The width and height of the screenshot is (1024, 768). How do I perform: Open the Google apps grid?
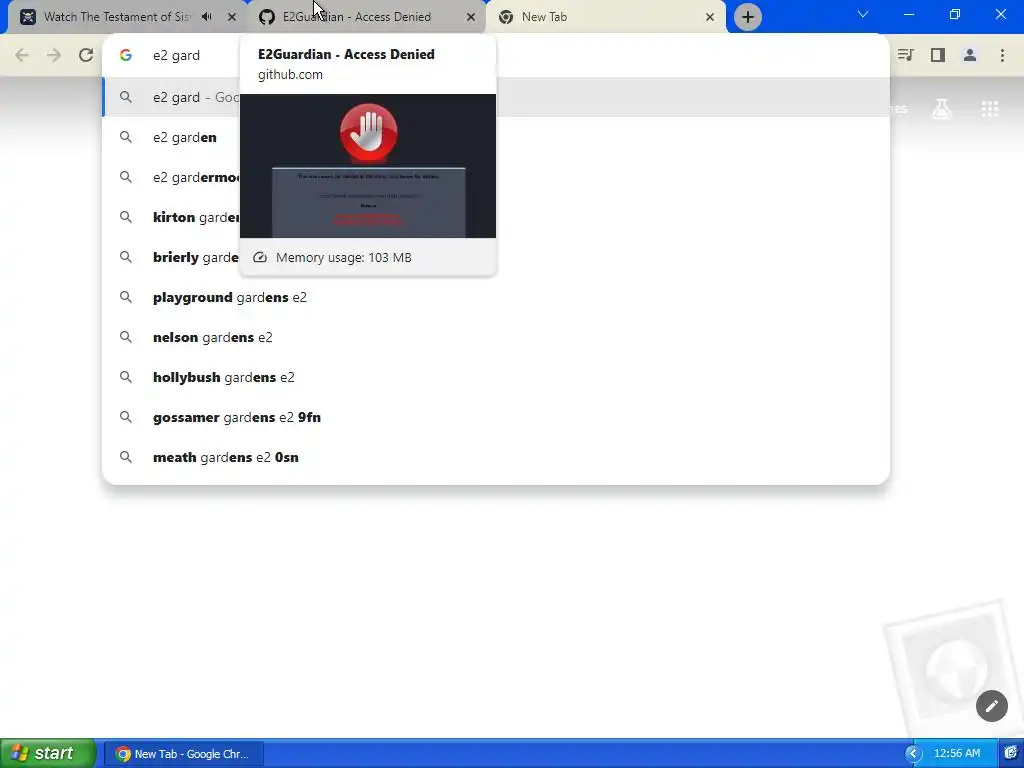coord(990,109)
